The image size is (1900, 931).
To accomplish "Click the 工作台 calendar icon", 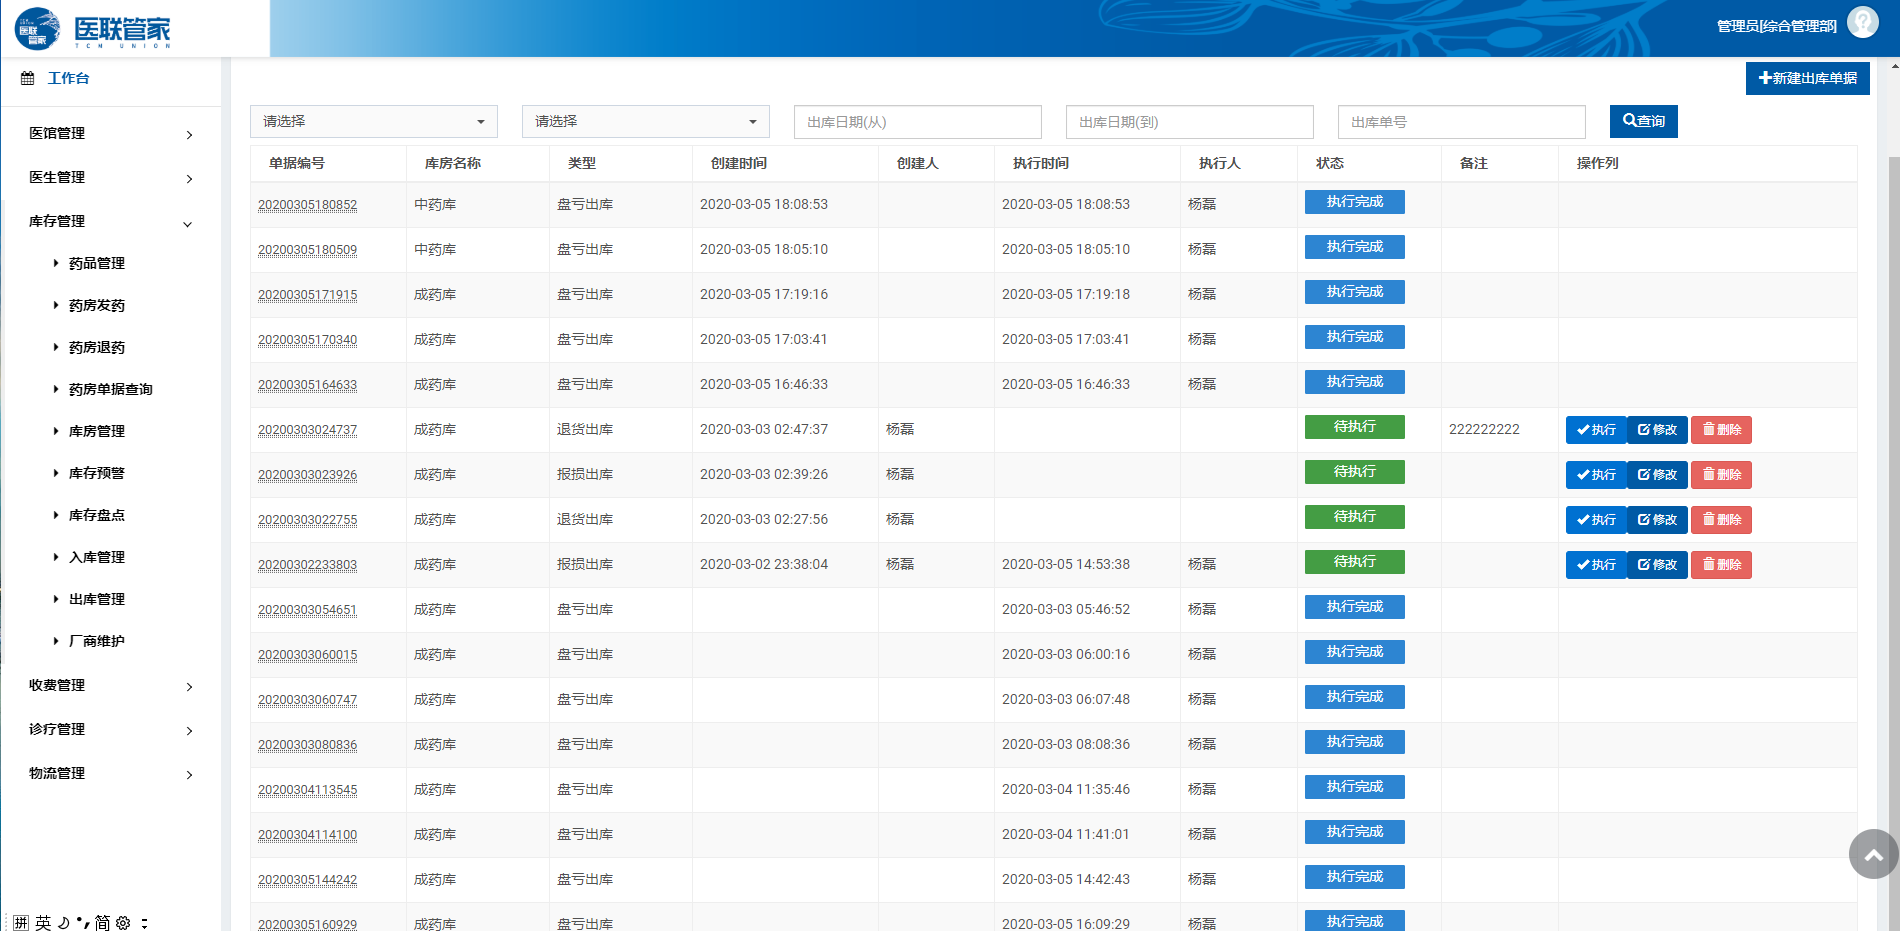I will (x=28, y=78).
